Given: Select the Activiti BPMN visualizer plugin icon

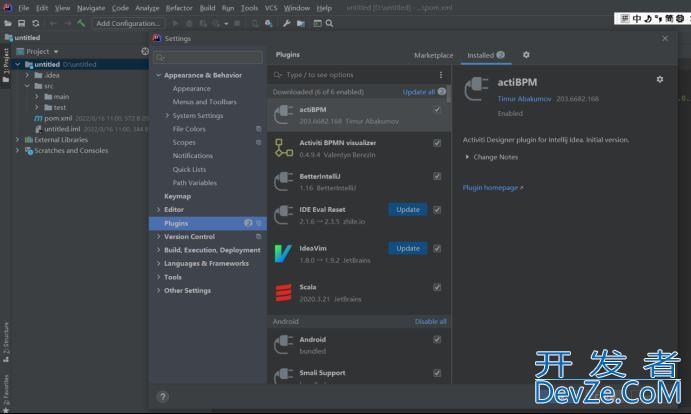Looking at the screenshot, I should click(x=283, y=148).
